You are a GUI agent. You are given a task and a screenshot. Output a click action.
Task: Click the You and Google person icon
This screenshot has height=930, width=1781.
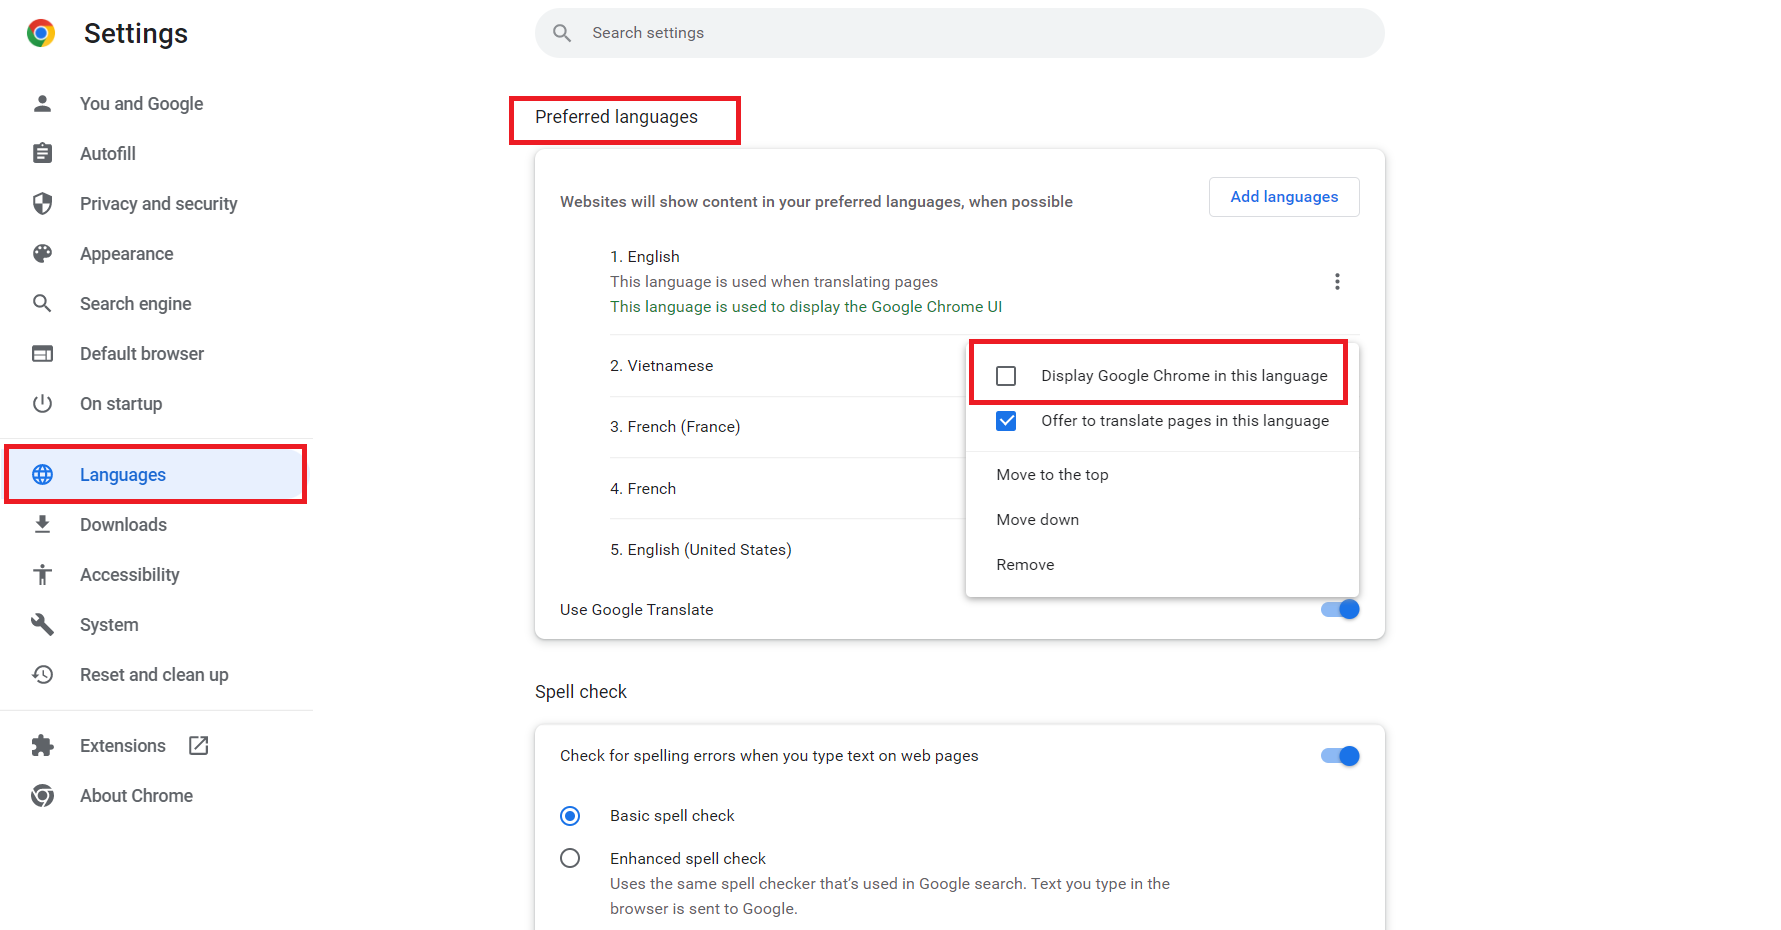click(42, 103)
